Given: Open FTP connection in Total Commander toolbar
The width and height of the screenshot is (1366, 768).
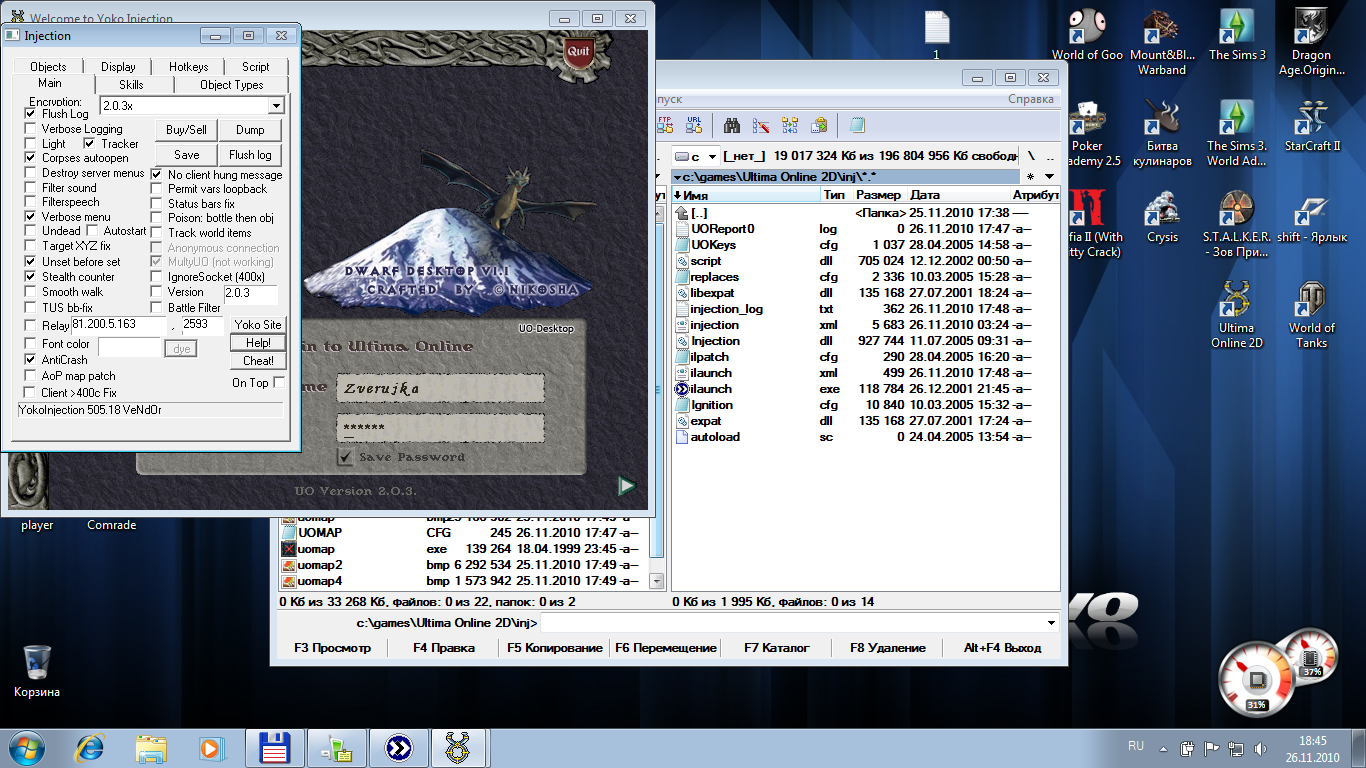Looking at the screenshot, I should [x=665, y=125].
